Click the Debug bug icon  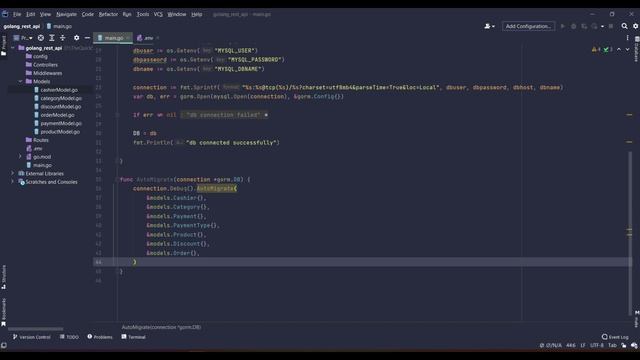573,26
